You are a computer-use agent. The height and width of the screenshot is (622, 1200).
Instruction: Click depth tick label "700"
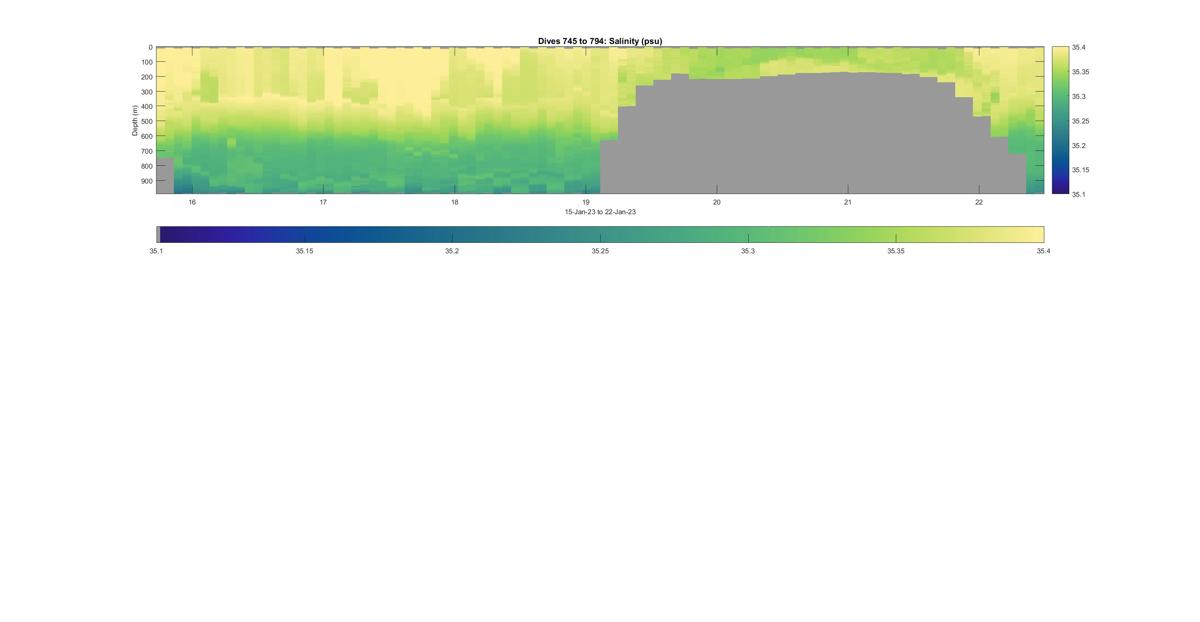point(146,151)
